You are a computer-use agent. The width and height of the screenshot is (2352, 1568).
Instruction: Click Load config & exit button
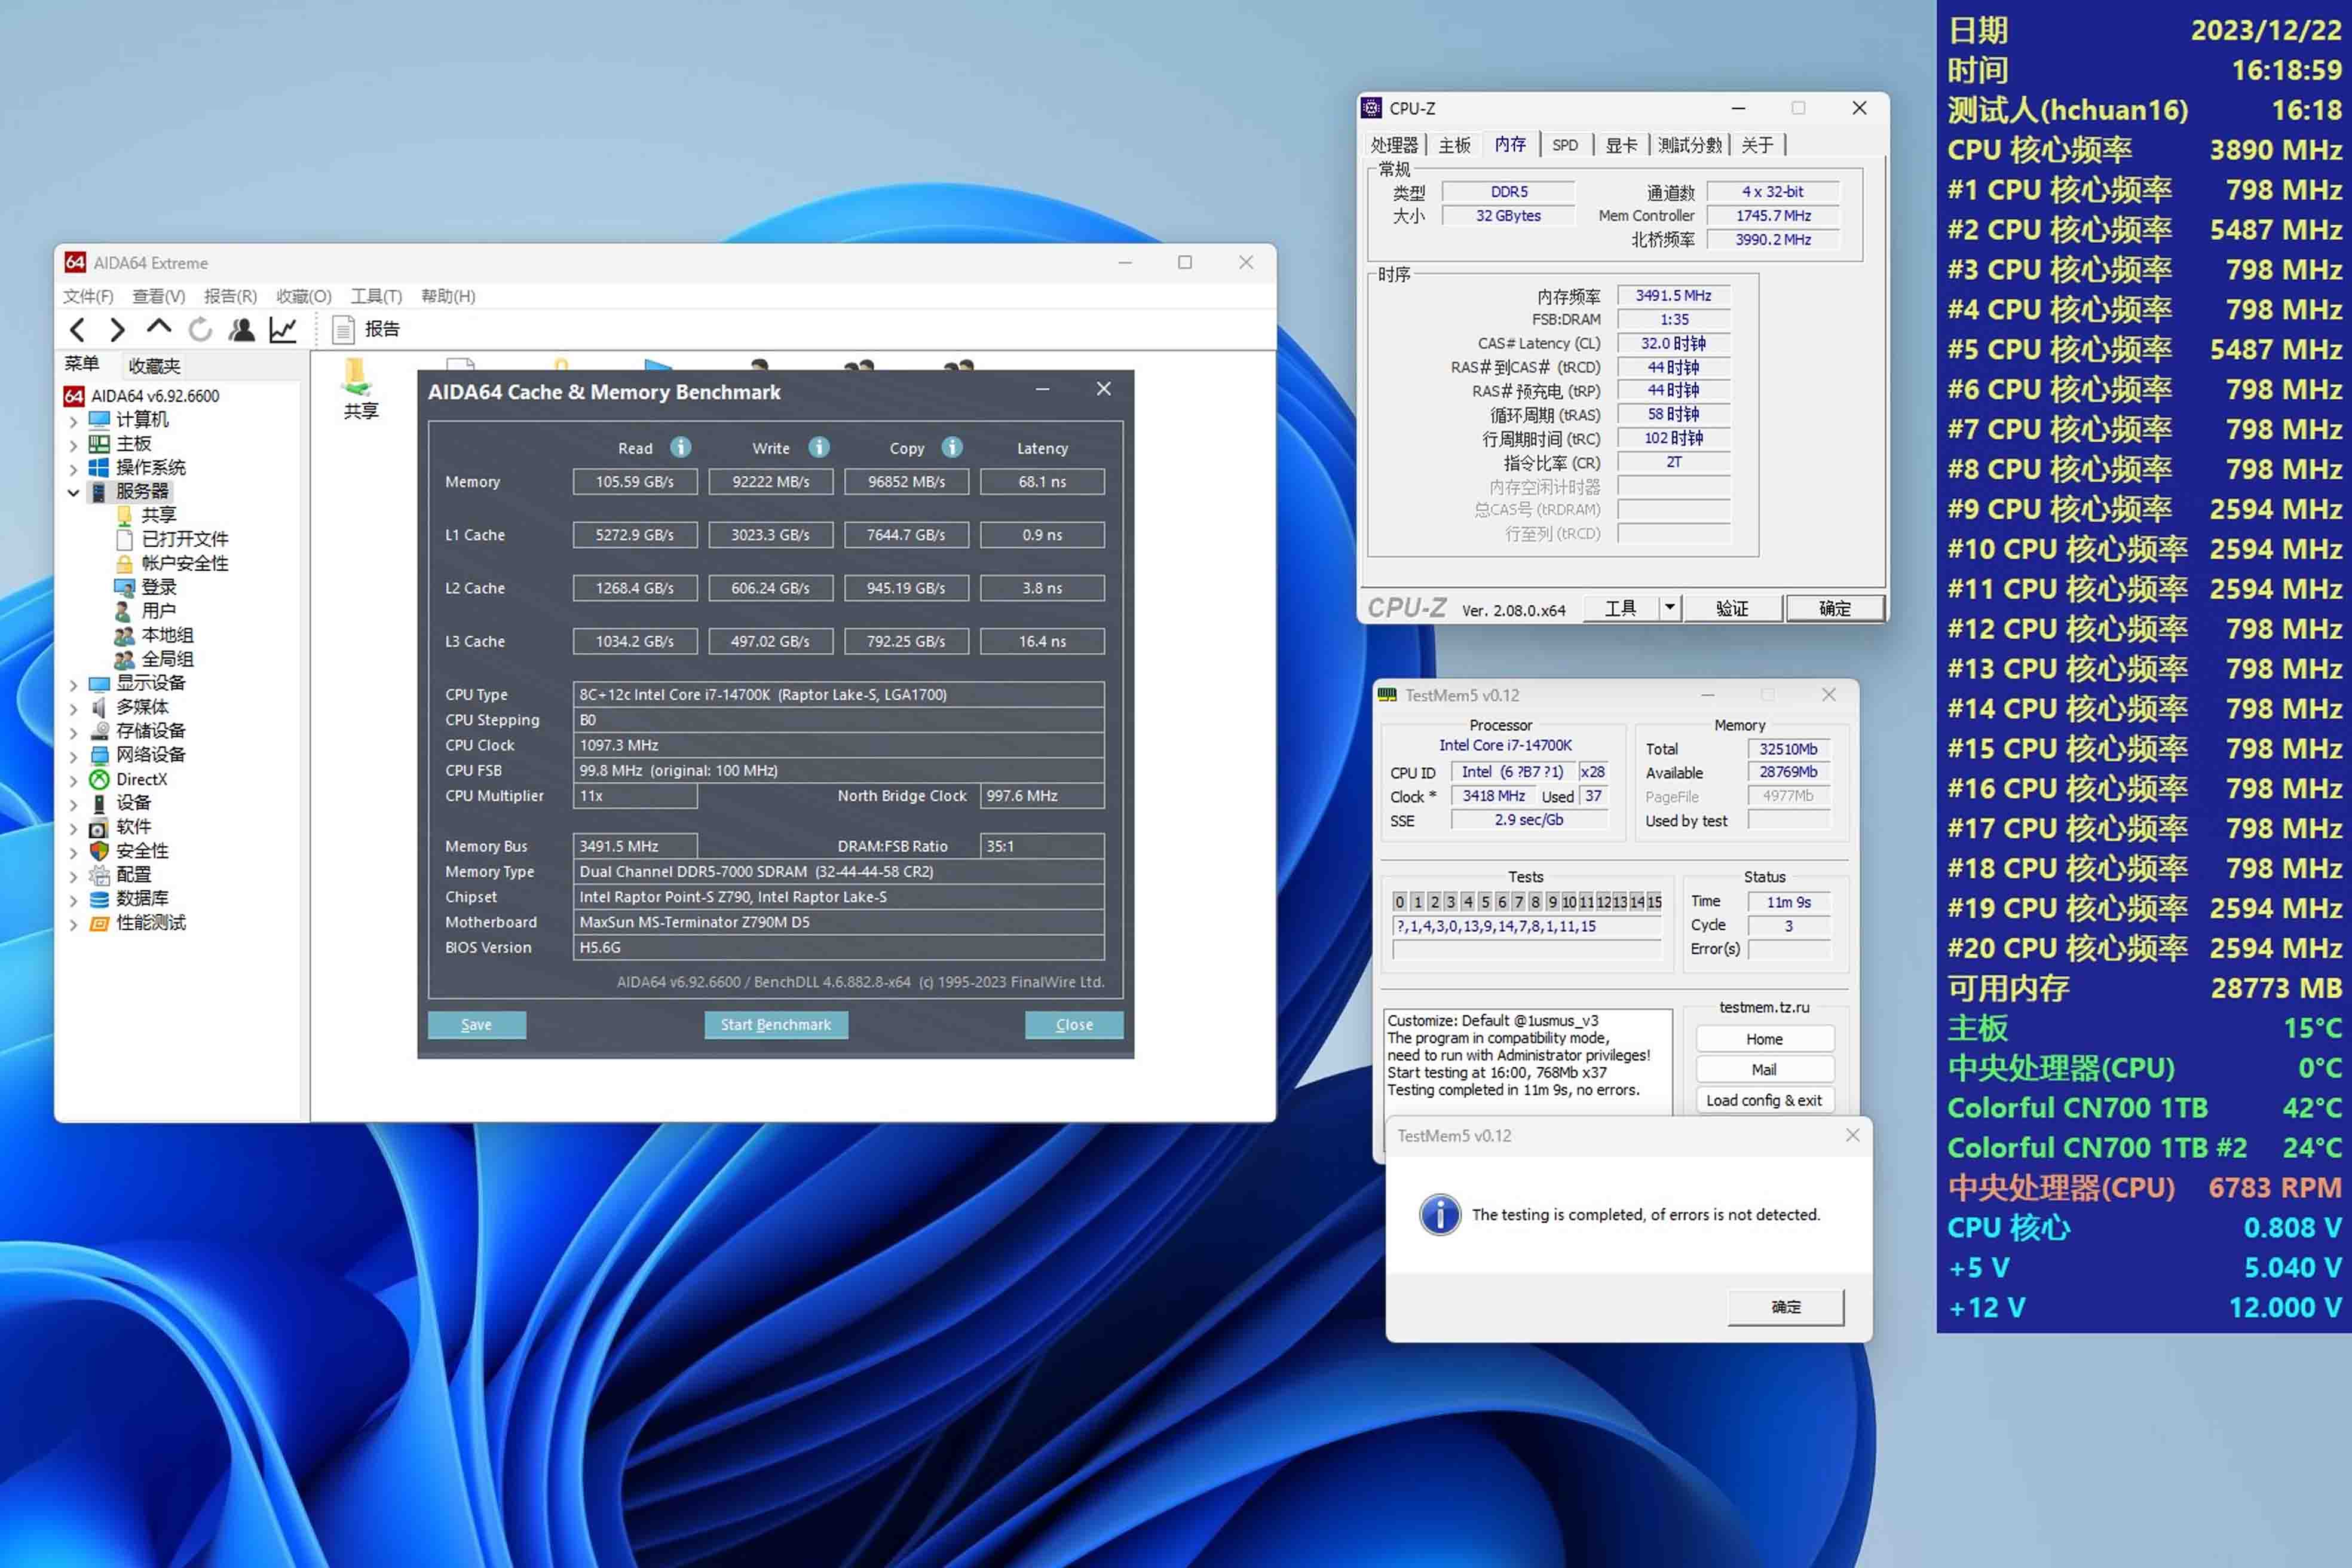point(1764,1100)
